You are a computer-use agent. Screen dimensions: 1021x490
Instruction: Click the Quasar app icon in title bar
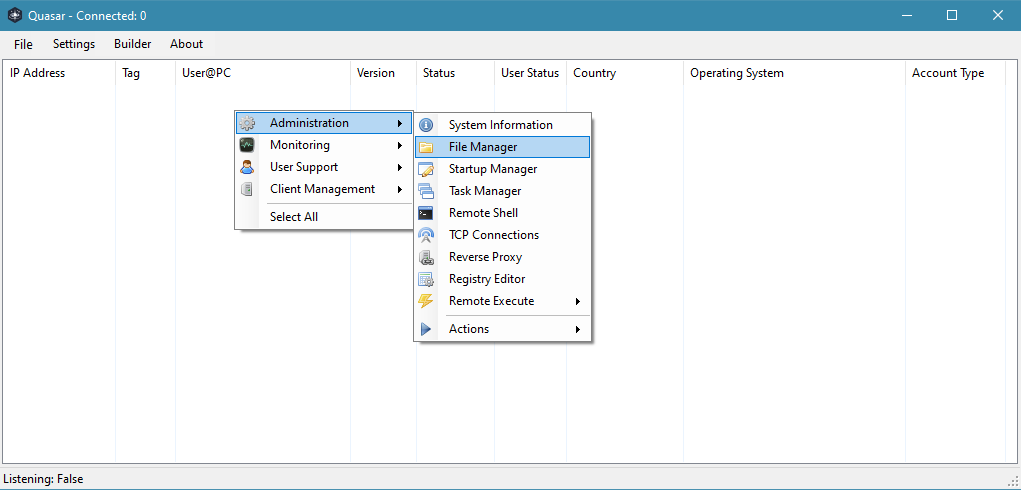tap(14, 15)
